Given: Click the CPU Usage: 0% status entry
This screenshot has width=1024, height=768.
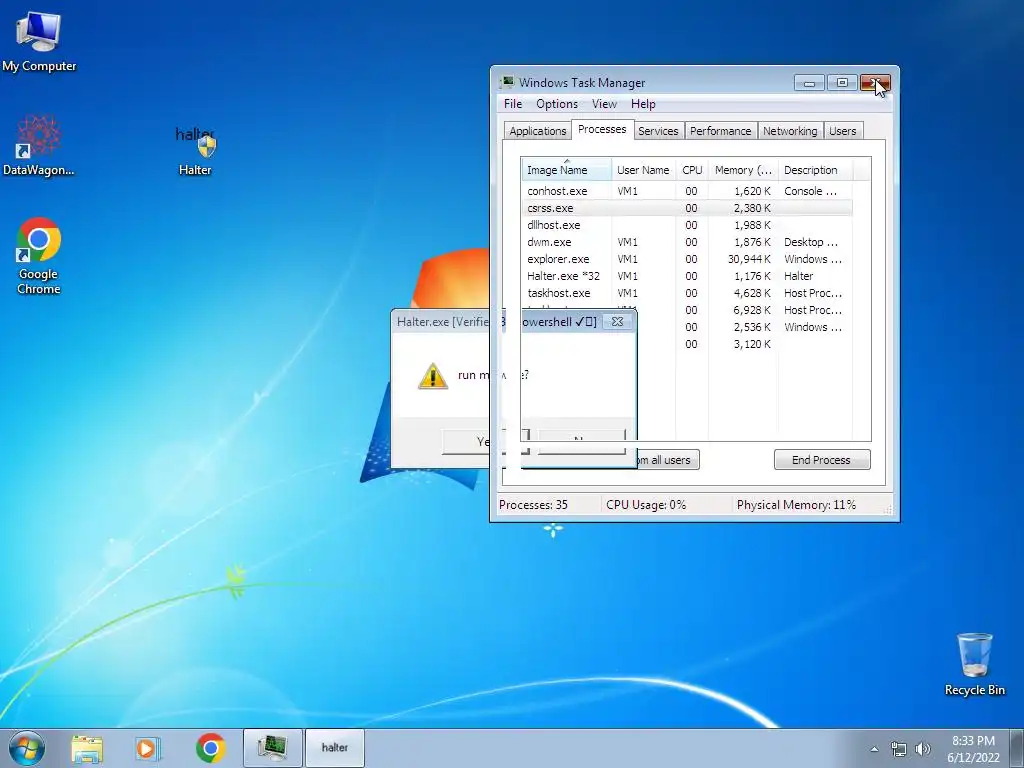Looking at the screenshot, I should (646, 505).
